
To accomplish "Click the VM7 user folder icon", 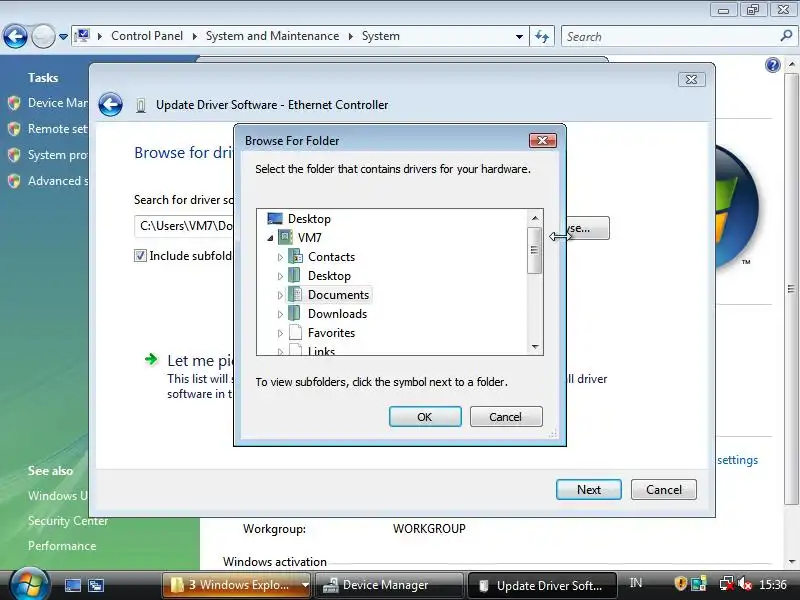I will pyautogui.click(x=285, y=237).
